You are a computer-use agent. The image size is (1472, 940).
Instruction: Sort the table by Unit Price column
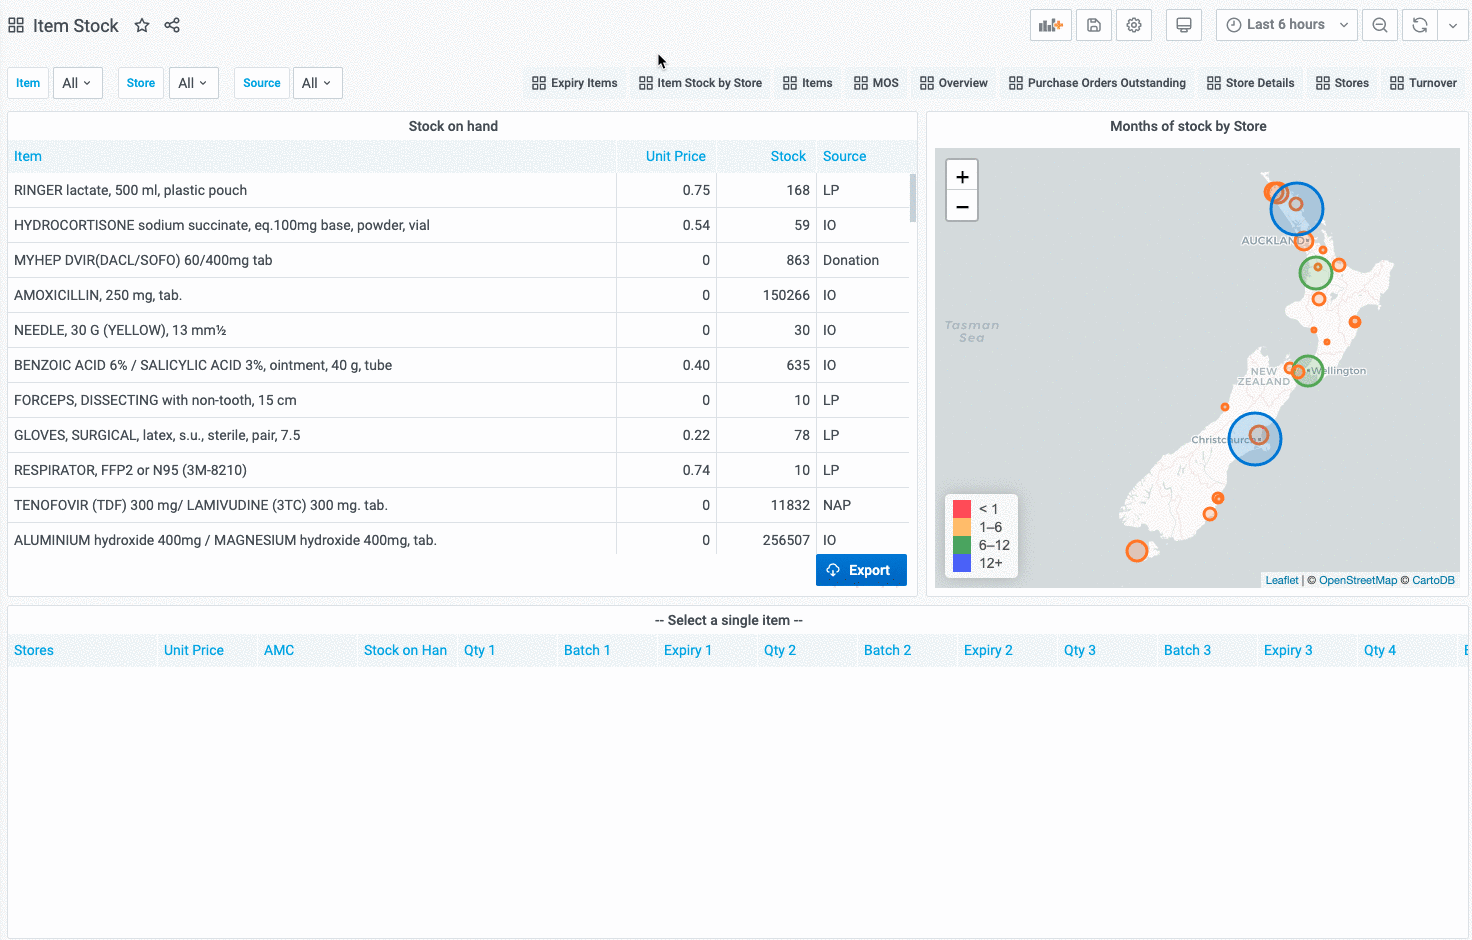675,156
